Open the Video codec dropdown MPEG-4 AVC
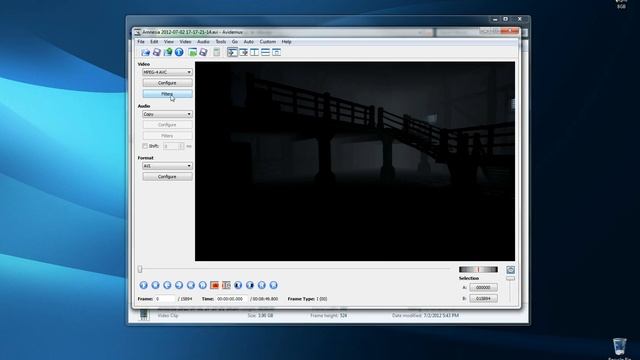The height and width of the screenshot is (360, 640). pyautogui.click(x=167, y=72)
